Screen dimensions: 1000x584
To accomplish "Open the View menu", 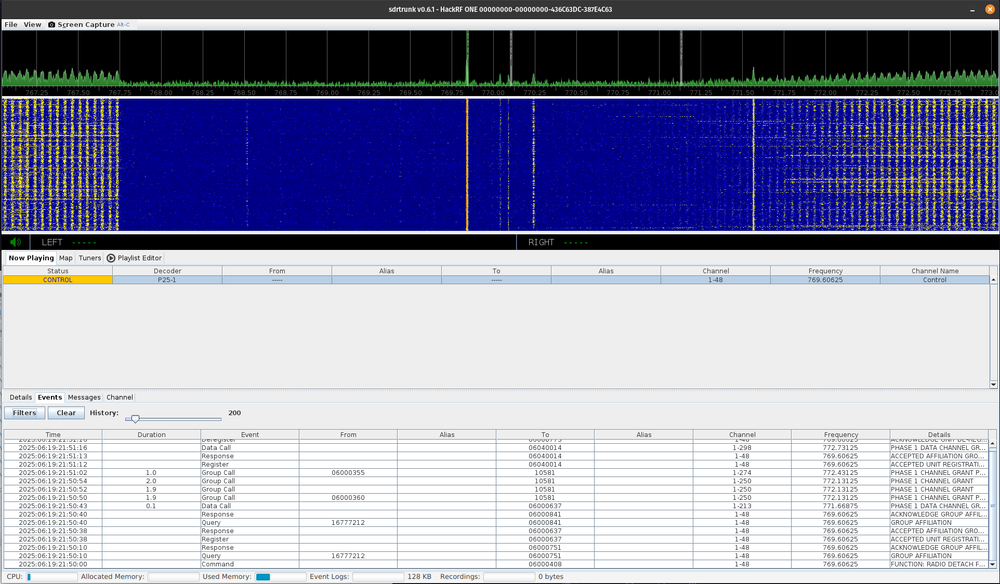I will 33,24.
